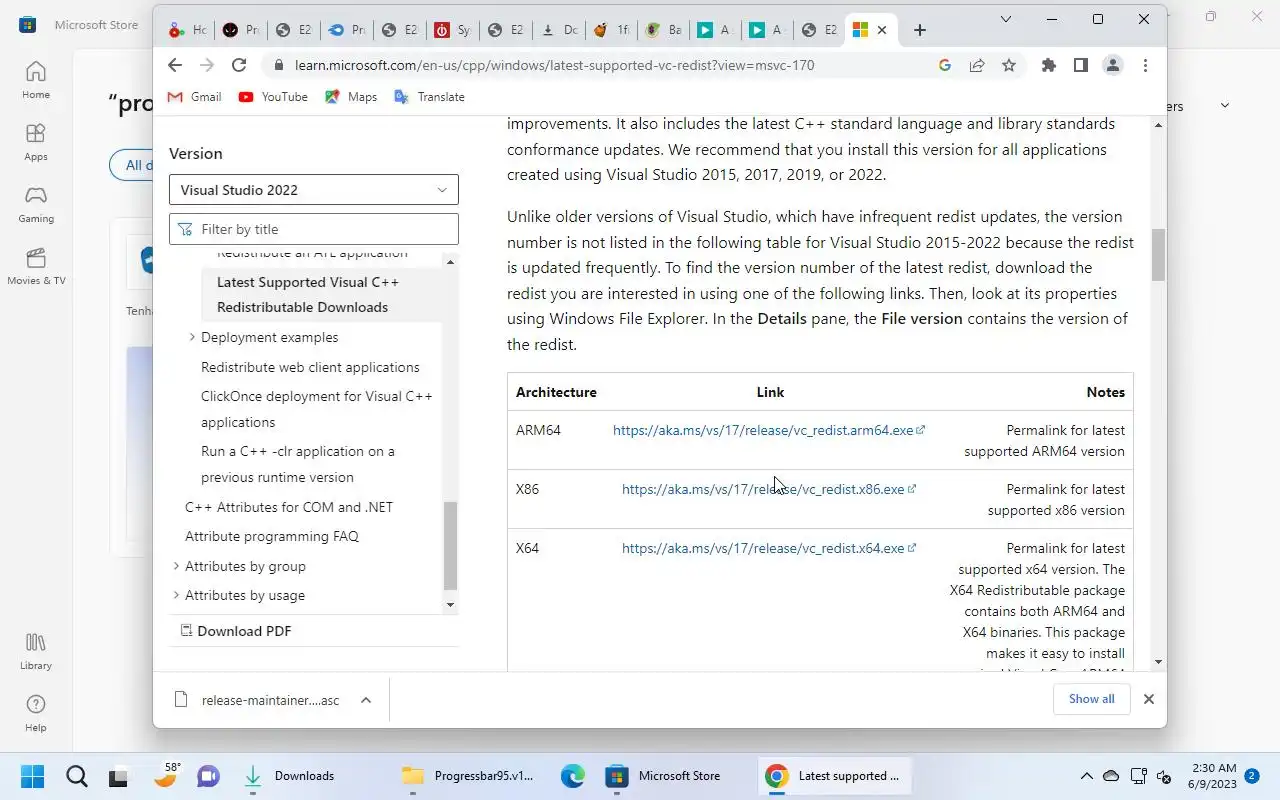Viewport: 1280px width, 800px height.
Task: Open downloaded release-maintainer .asc file
Action: click(258, 700)
